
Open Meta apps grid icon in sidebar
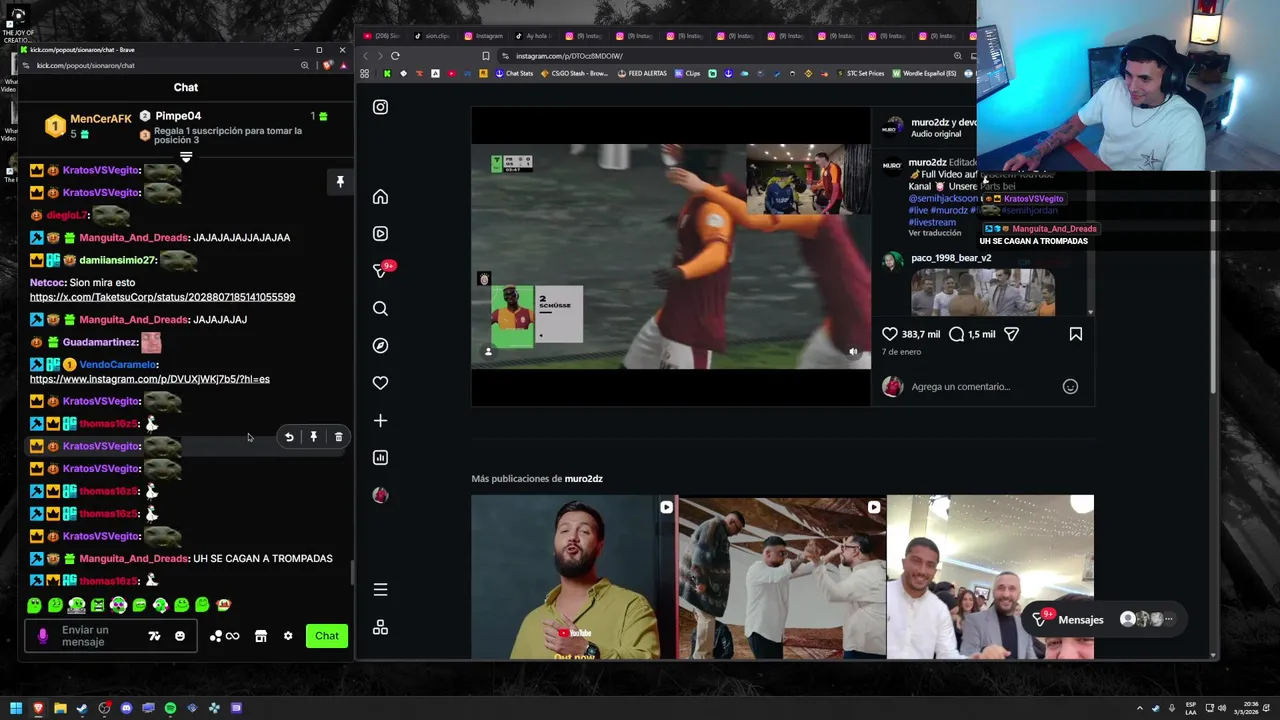(380, 628)
